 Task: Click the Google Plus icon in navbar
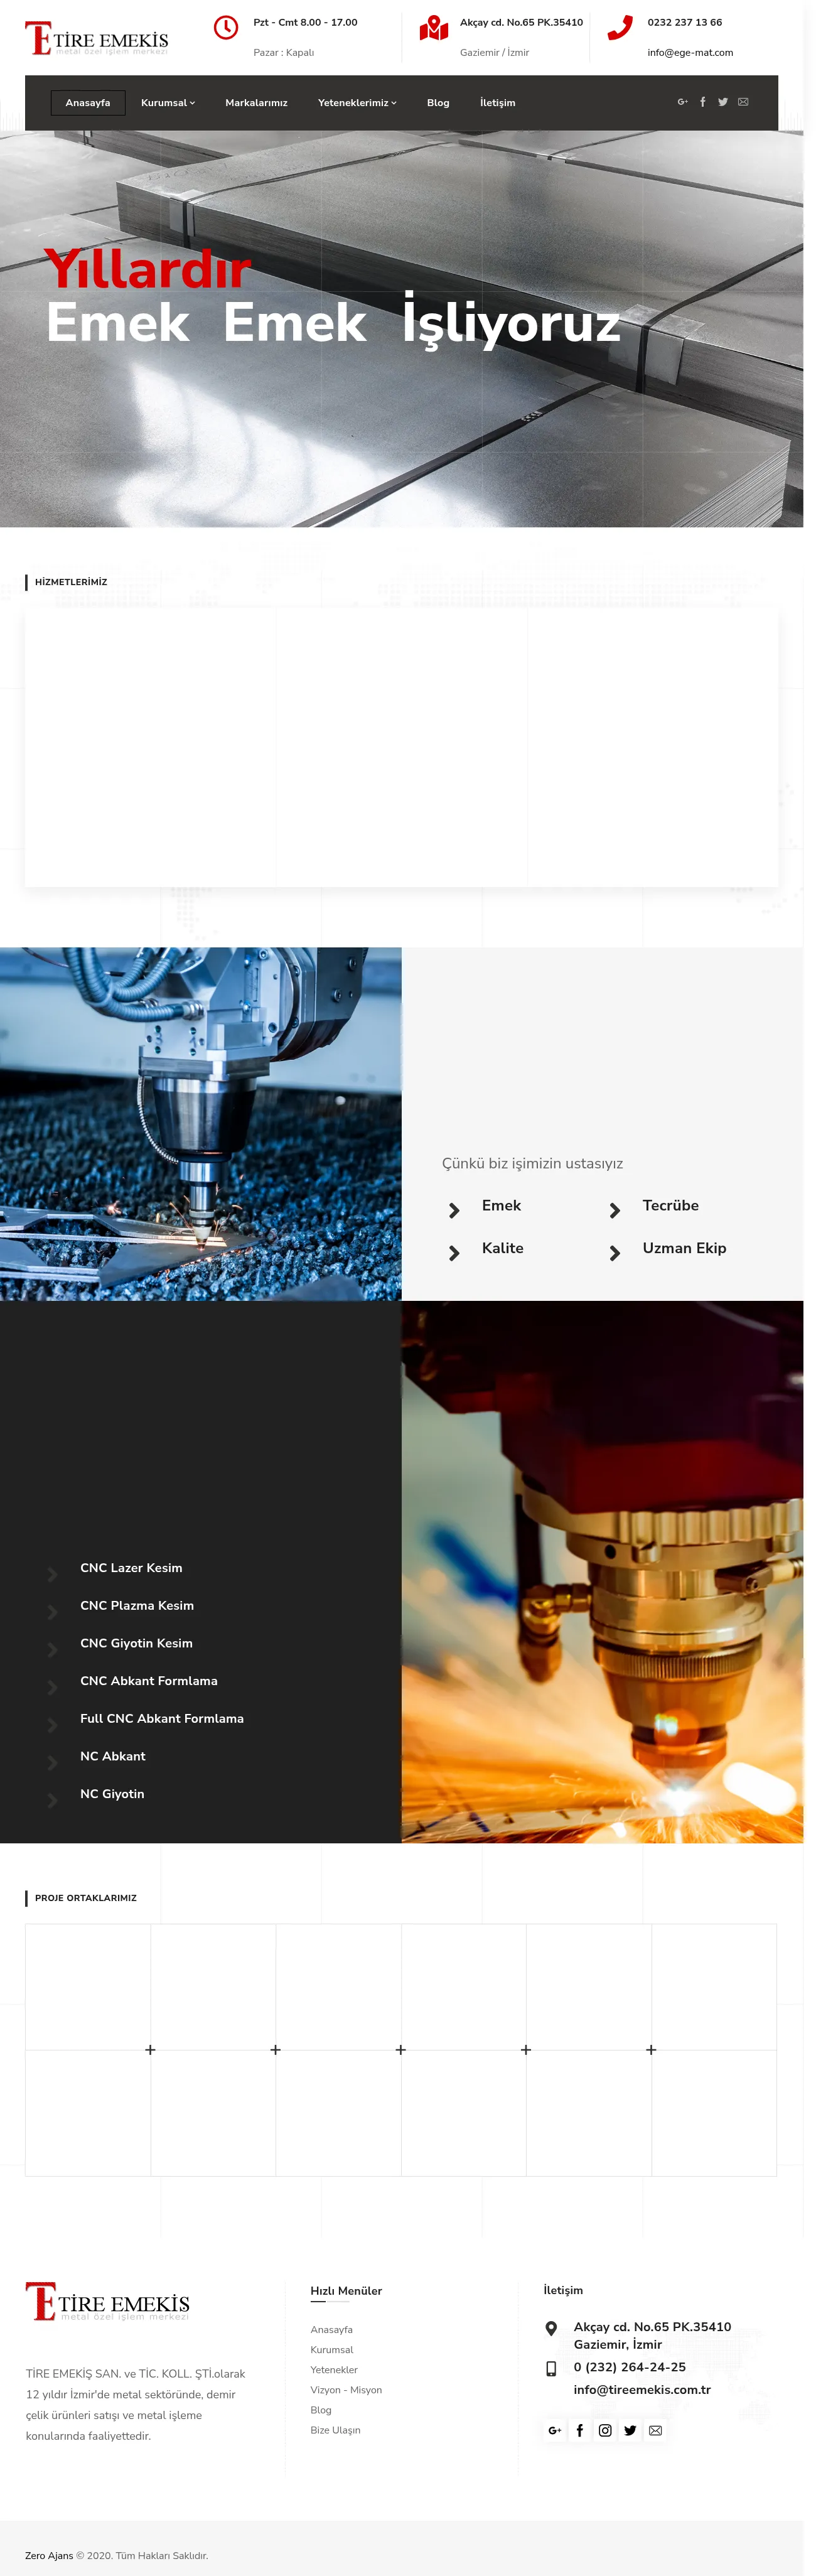click(682, 102)
